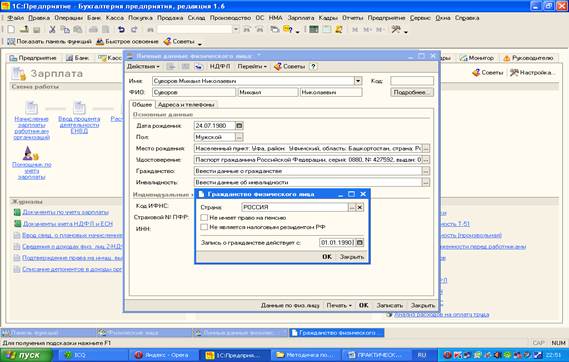The width and height of the screenshot is (569, 362).
Task: Click the help question mark in dialog toolbar
Action: 314,66
